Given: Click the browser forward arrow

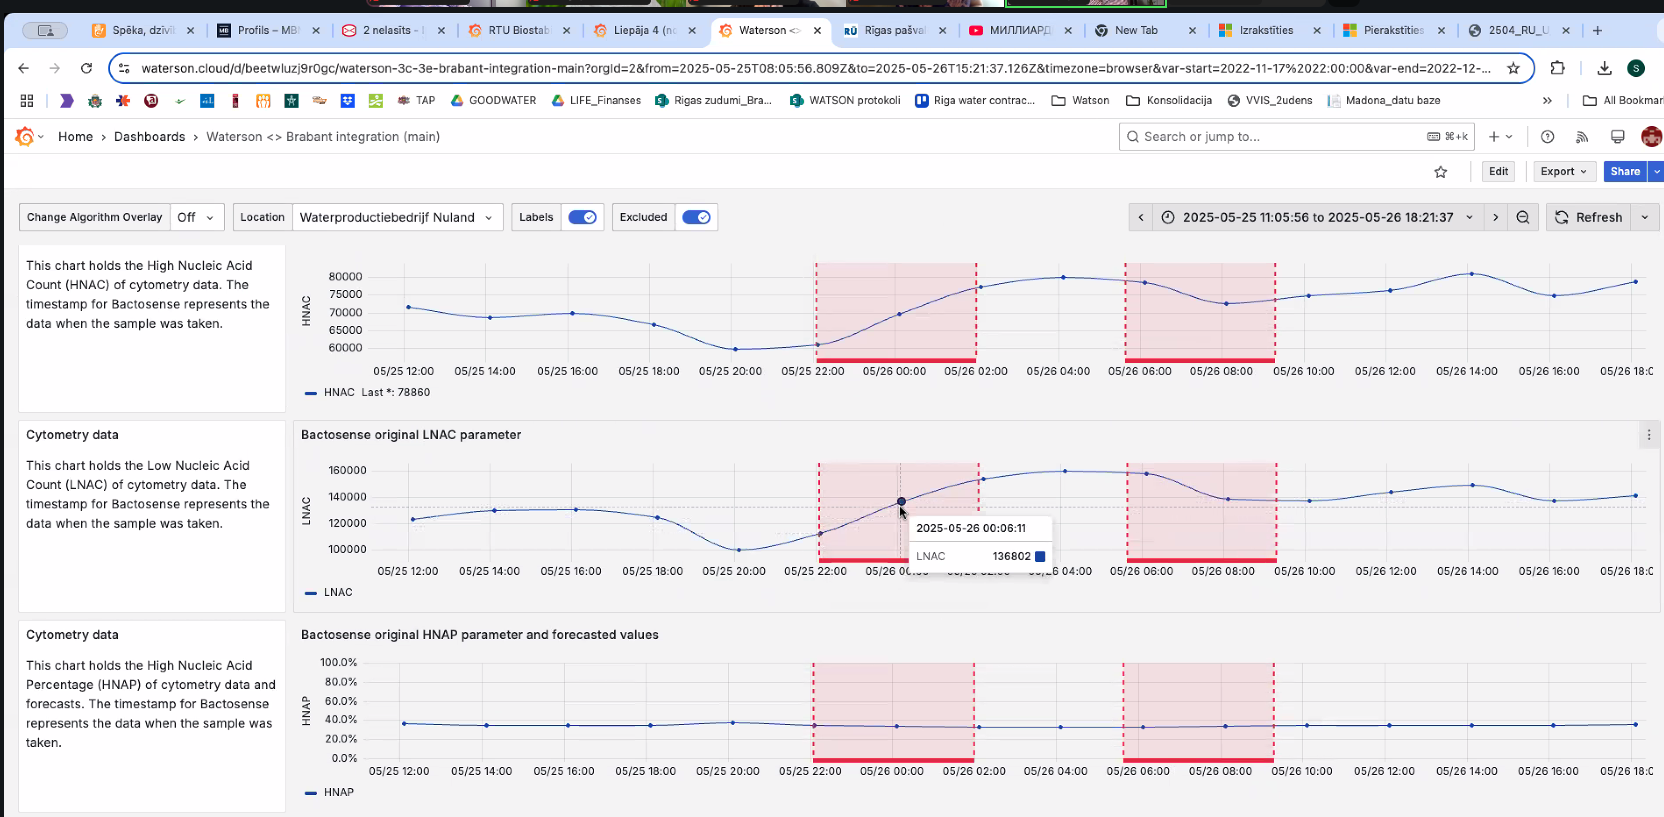Looking at the screenshot, I should (x=55, y=68).
